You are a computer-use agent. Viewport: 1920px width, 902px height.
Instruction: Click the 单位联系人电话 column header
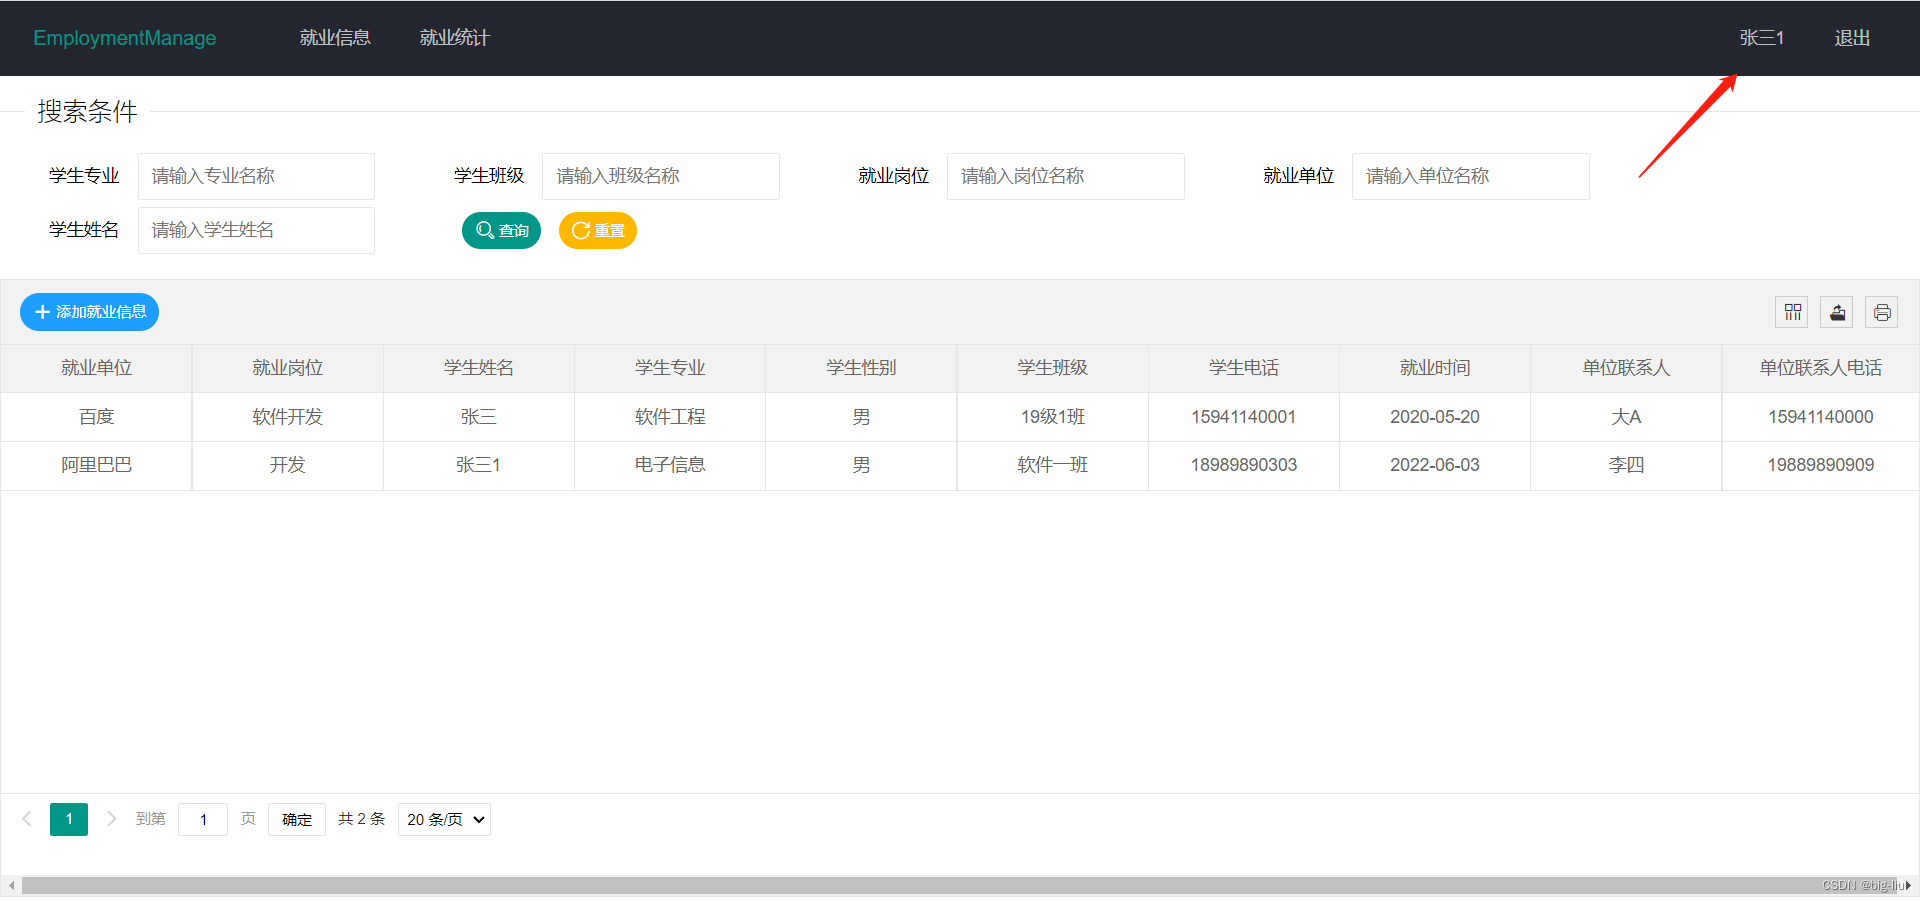tap(1821, 368)
